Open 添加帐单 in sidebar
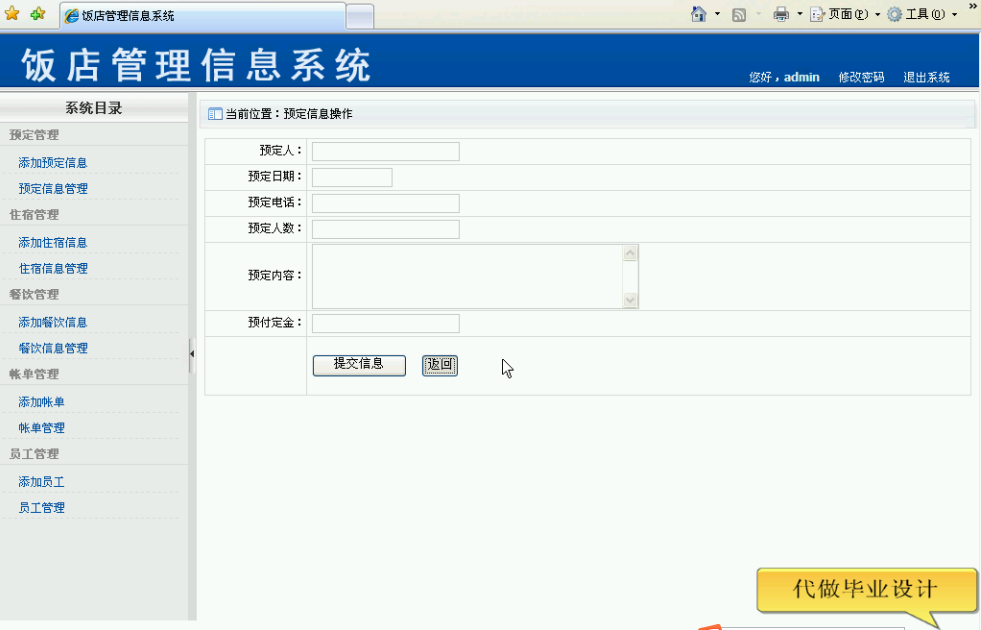Viewport: 981px width, 630px height. [41, 402]
